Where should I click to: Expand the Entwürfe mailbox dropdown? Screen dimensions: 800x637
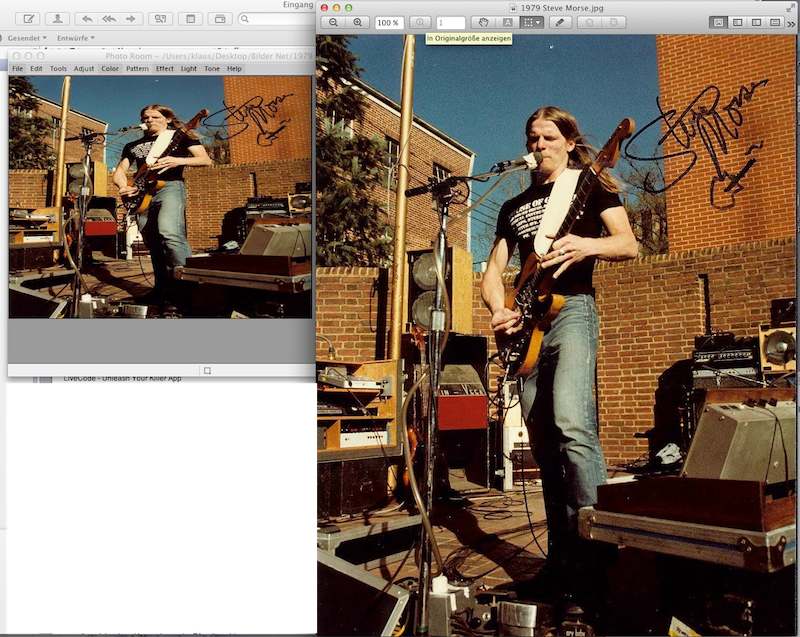74,38
